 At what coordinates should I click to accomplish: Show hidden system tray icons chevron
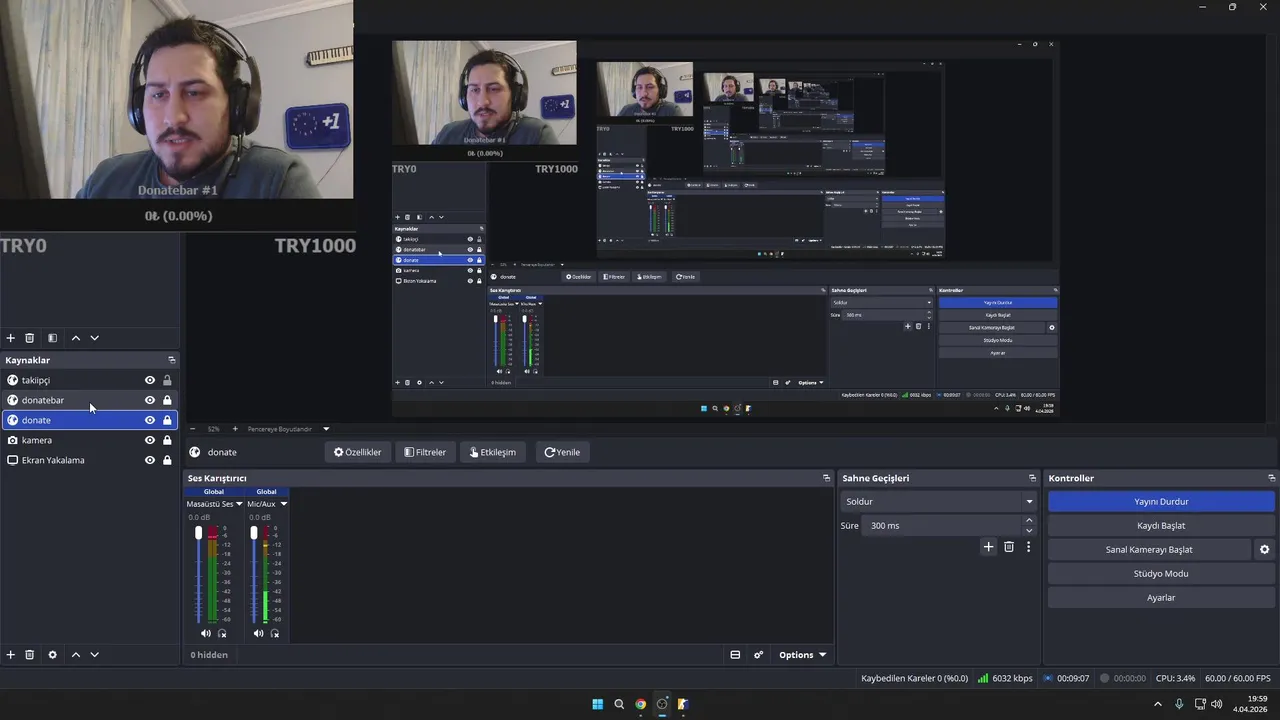click(x=1158, y=704)
